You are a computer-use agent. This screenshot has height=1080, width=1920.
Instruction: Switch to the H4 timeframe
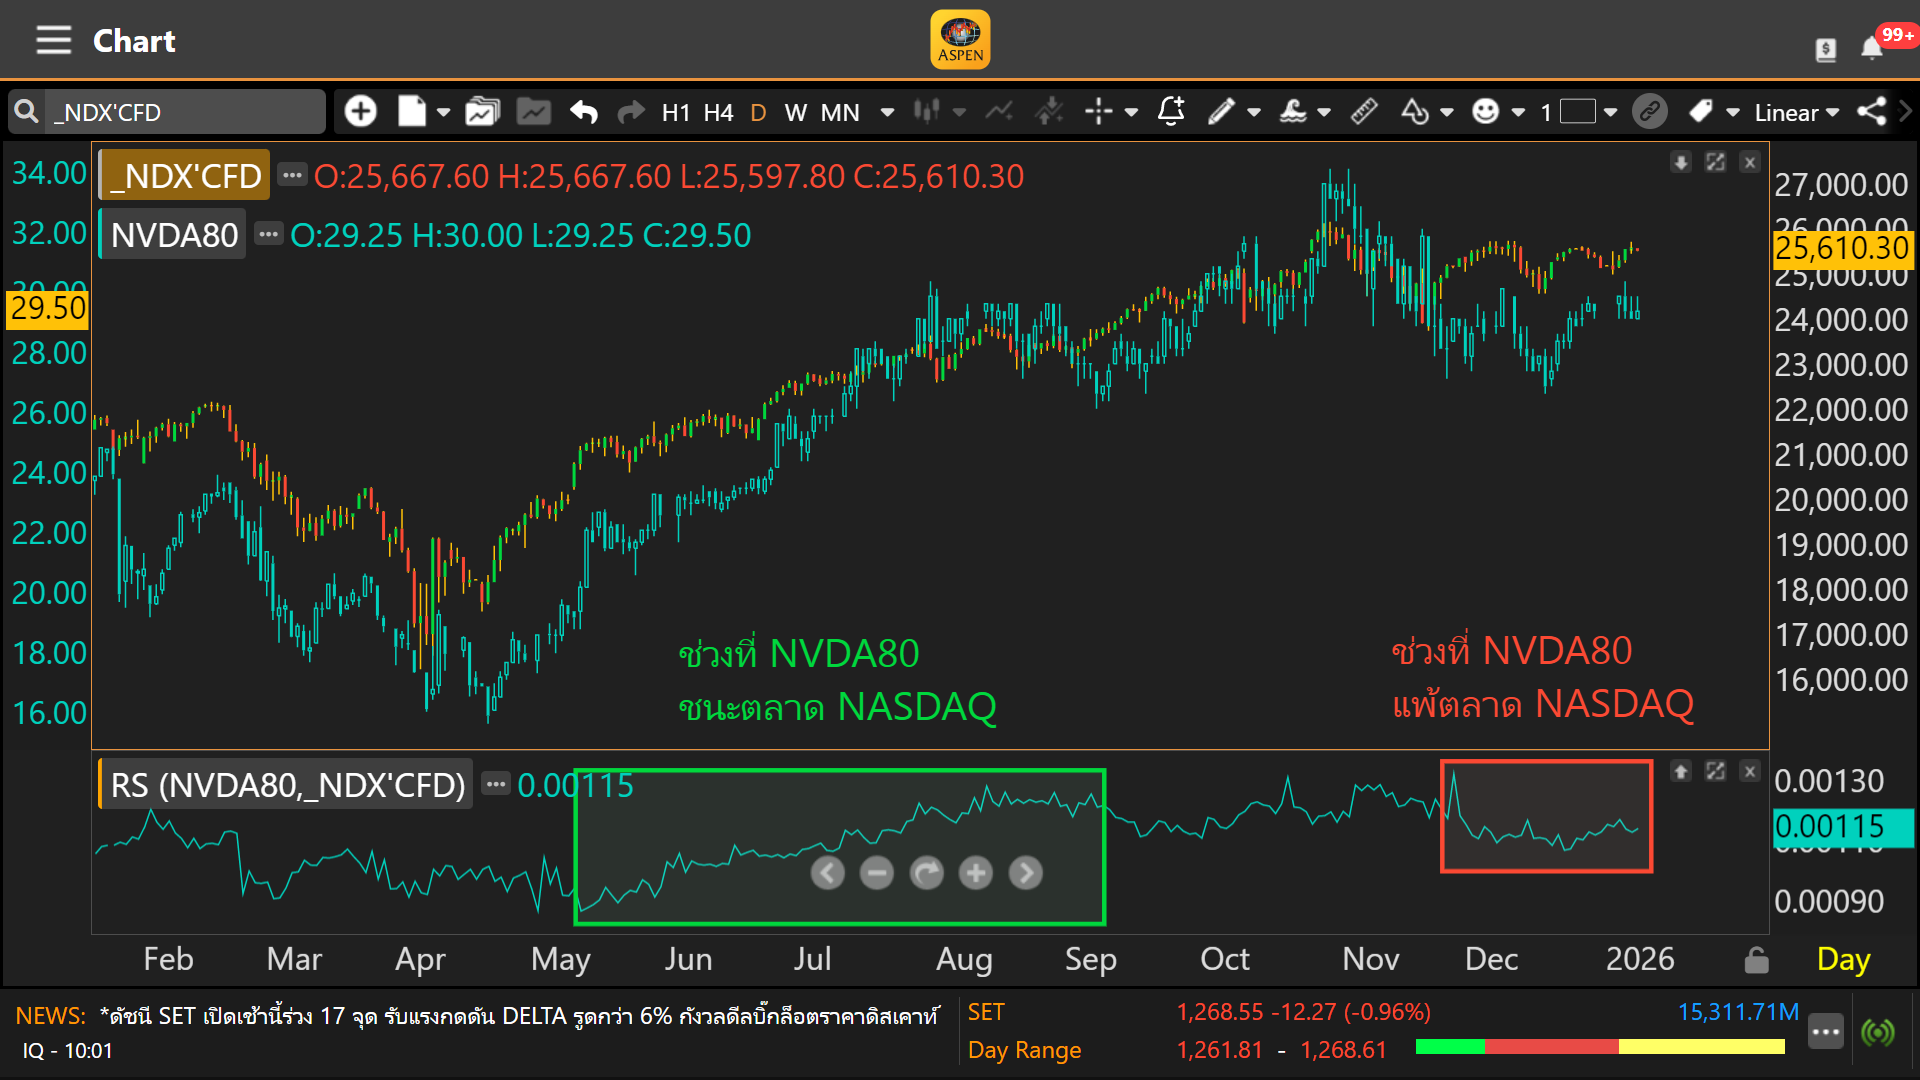[x=718, y=112]
